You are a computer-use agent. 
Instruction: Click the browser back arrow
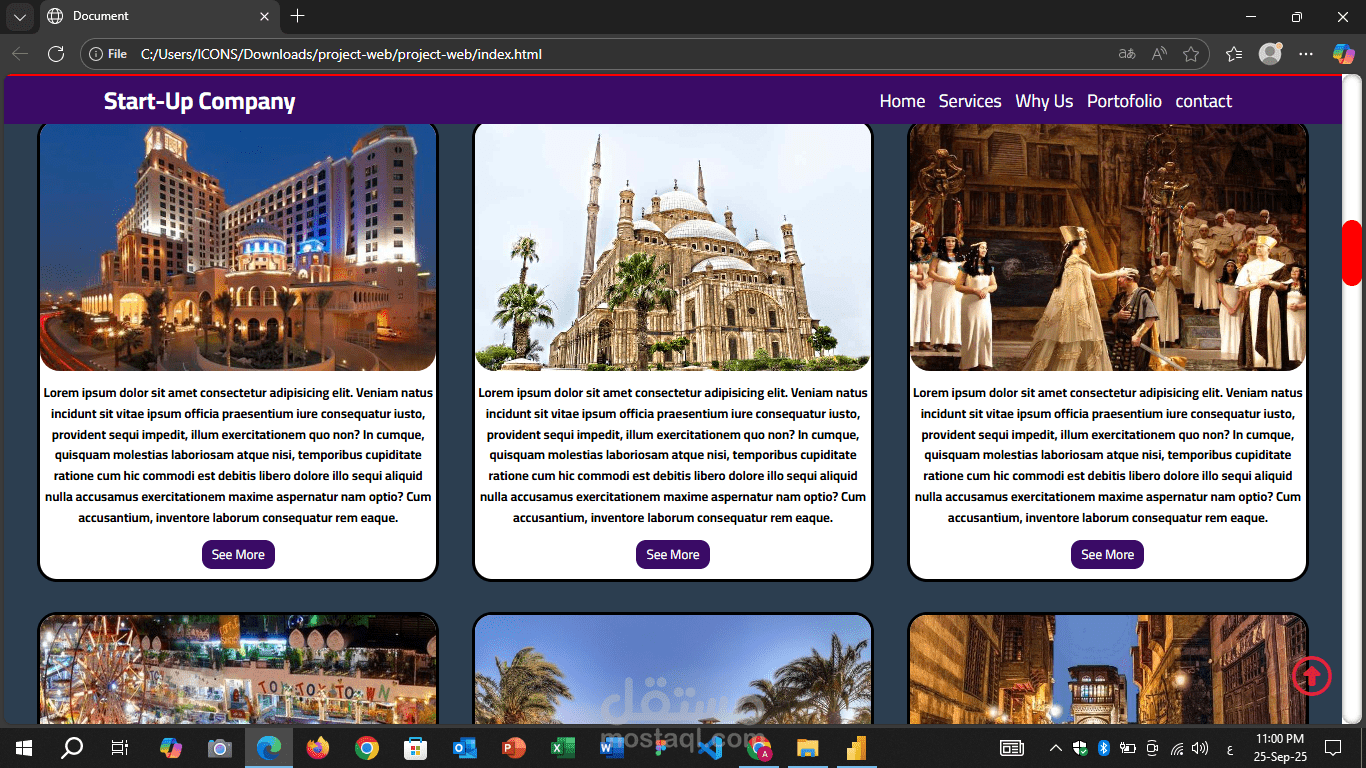[x=20, y=54]
